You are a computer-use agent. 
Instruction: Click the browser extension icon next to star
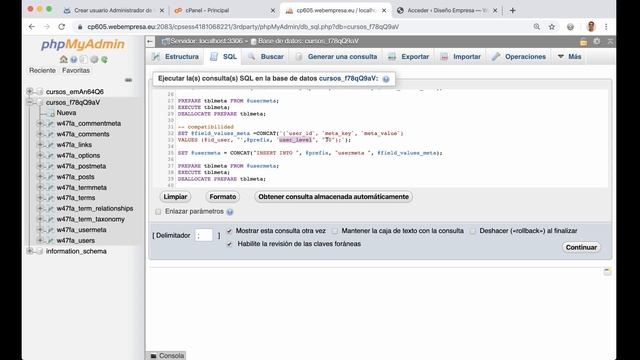(x=570, y=27)
